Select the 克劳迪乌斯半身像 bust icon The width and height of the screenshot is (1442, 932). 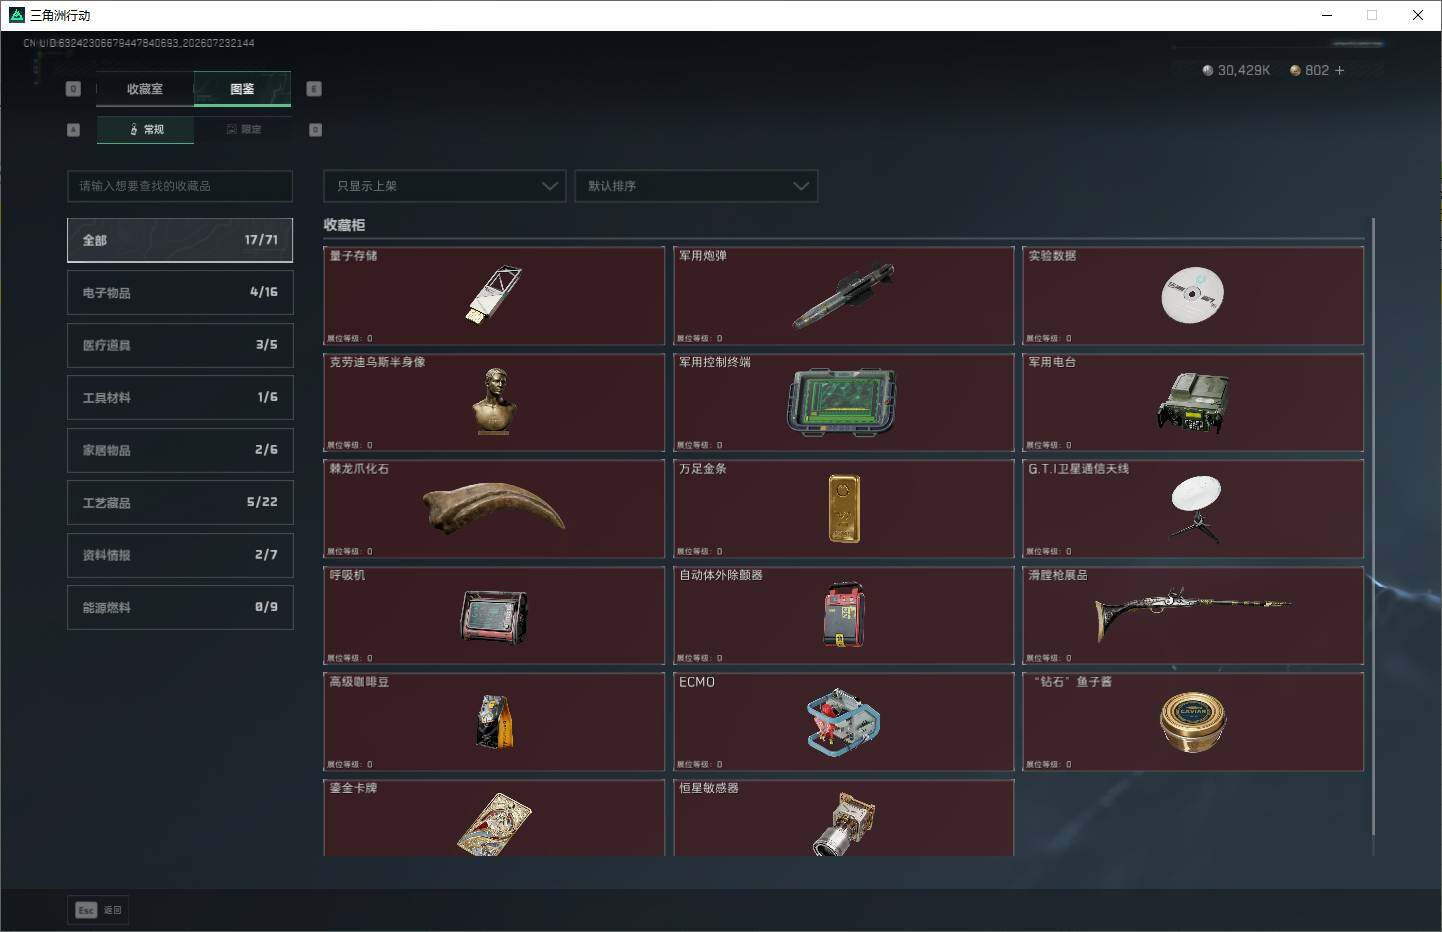pyautogui.click(x=494, y=401)
